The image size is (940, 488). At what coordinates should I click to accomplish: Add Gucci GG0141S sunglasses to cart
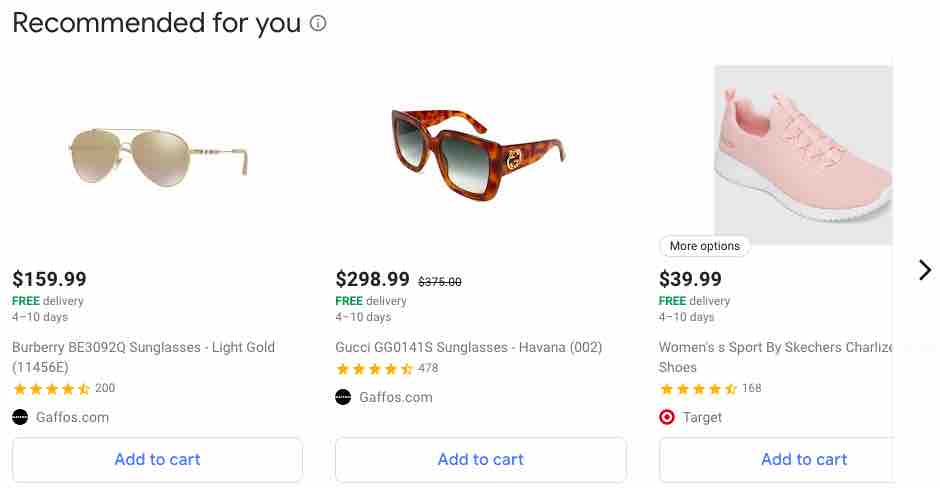[481, 460]
